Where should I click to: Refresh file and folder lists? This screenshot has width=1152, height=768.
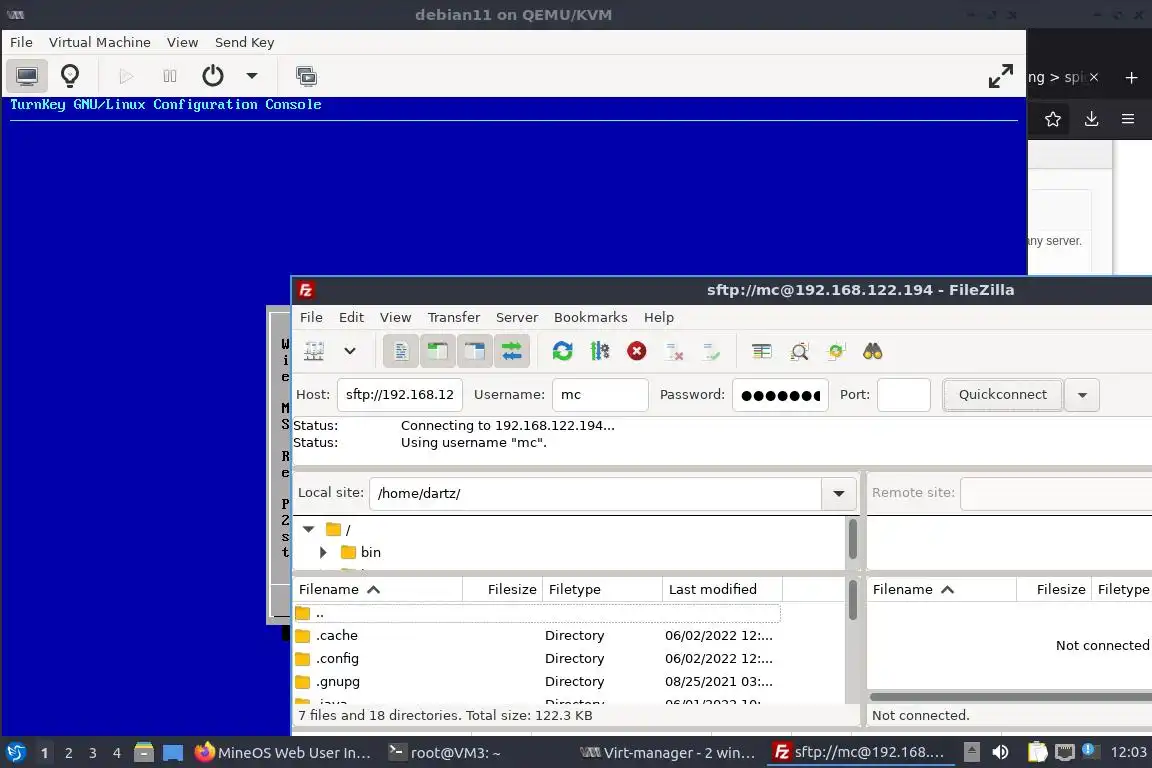click(x=563, y=351)
